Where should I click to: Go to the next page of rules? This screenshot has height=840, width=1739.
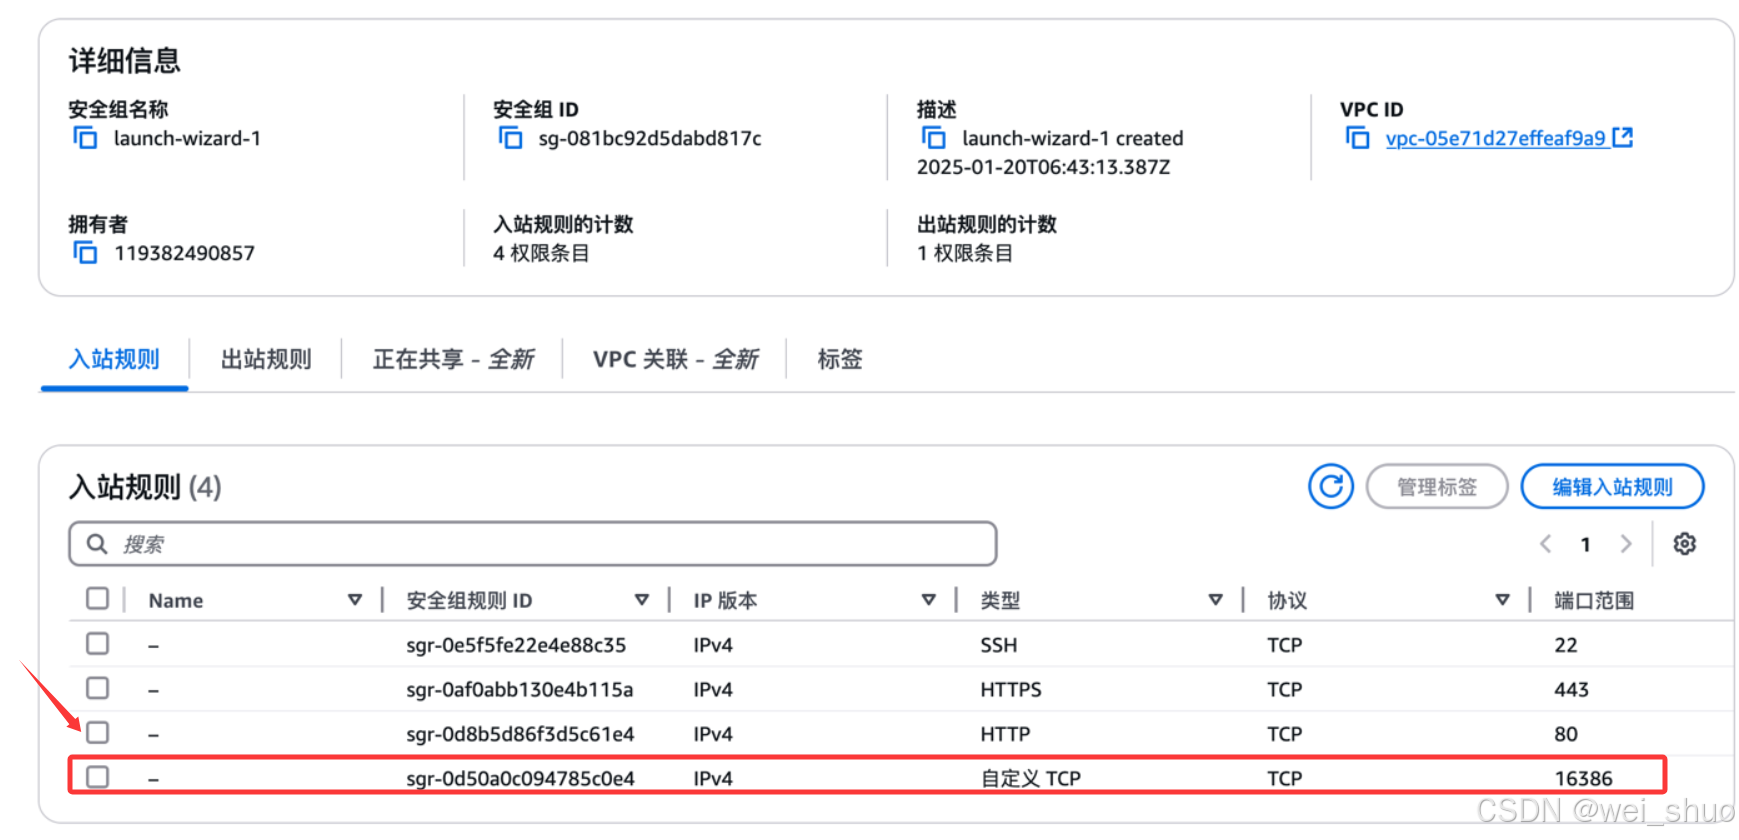[1626, 544]
